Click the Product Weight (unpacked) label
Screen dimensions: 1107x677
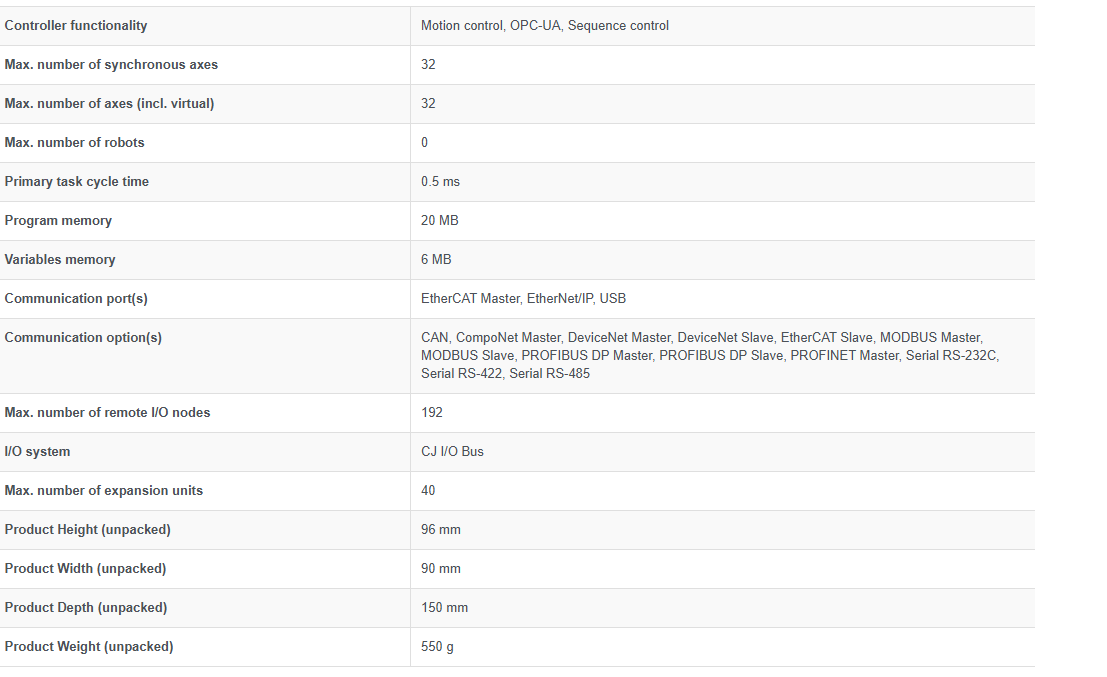[89, 647]
